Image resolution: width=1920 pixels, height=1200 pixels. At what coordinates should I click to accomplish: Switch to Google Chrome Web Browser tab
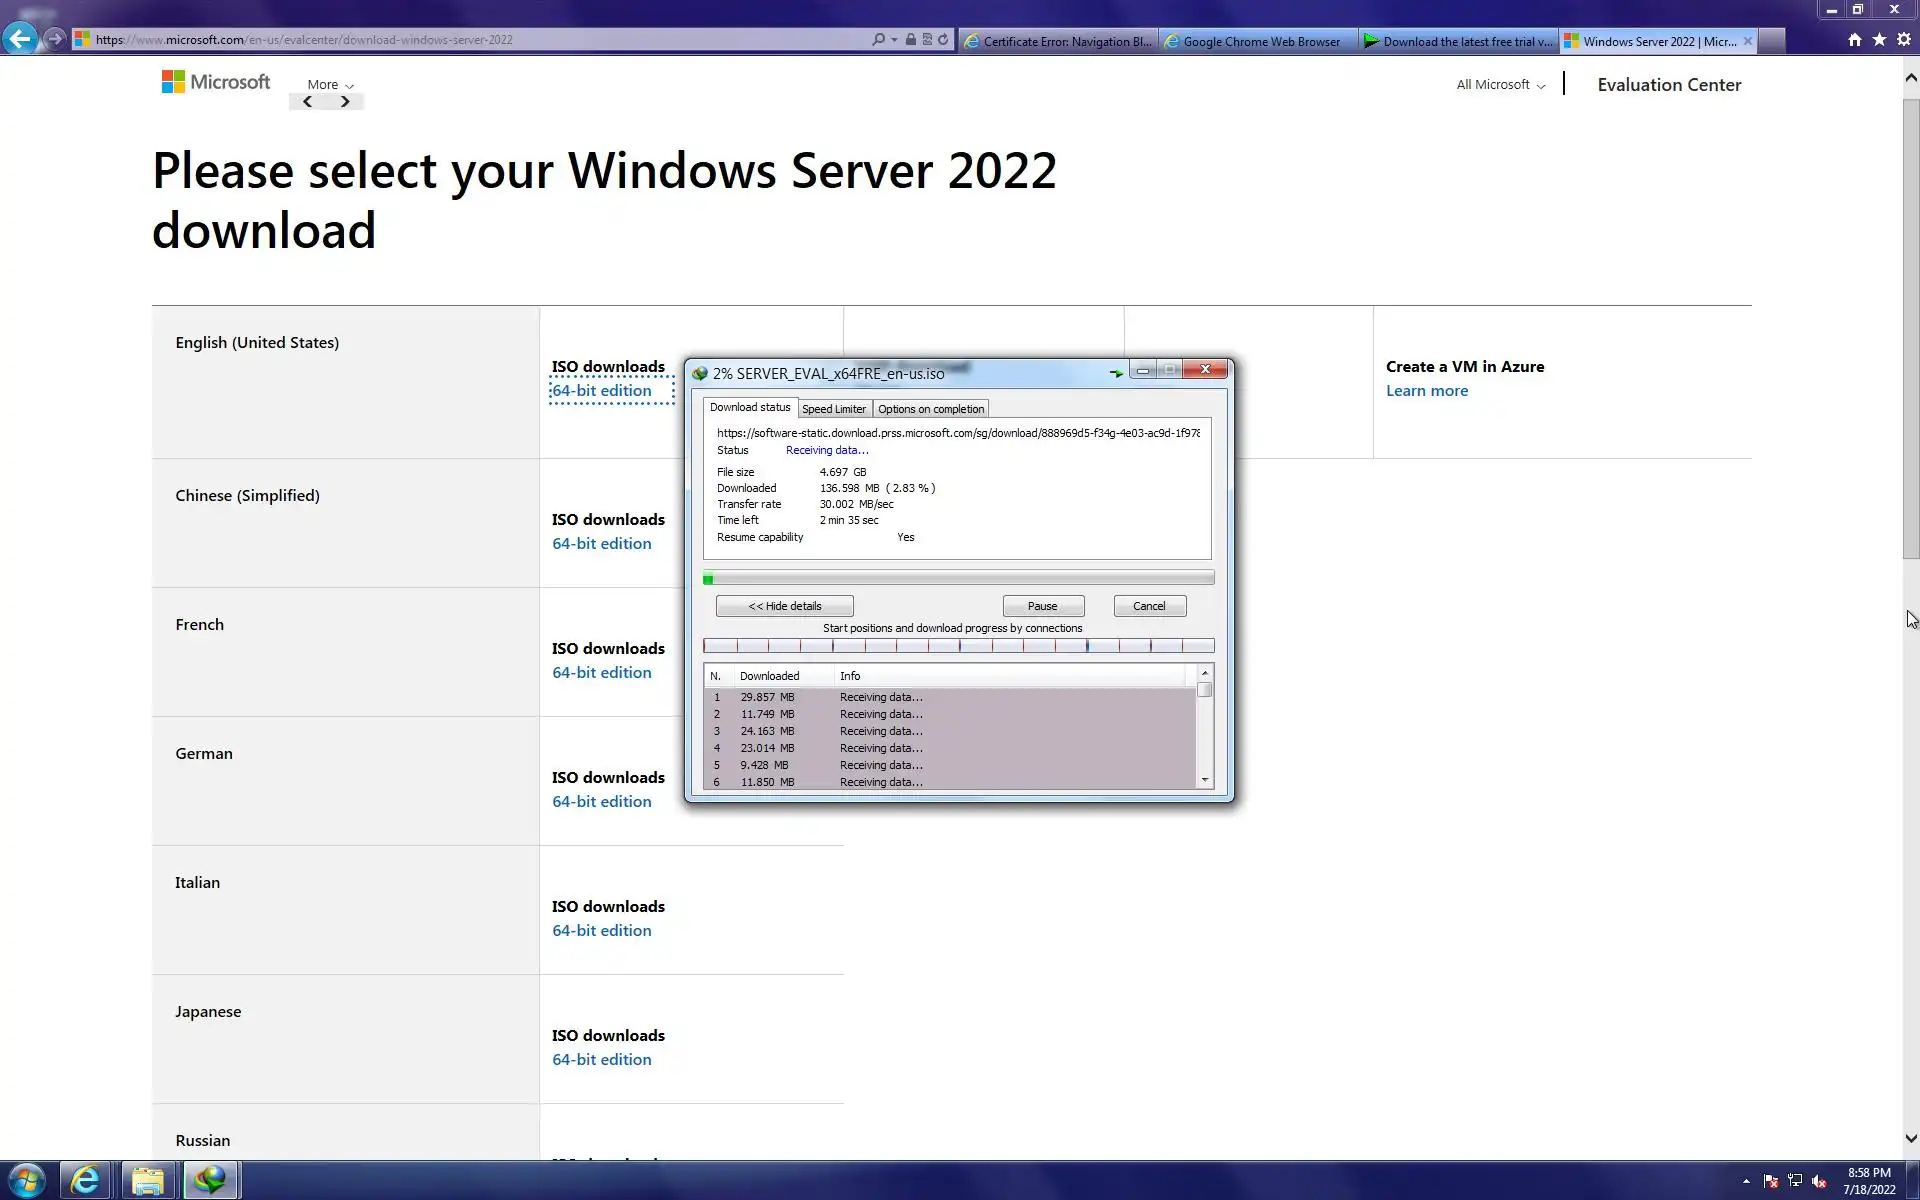pos(1260,41)
